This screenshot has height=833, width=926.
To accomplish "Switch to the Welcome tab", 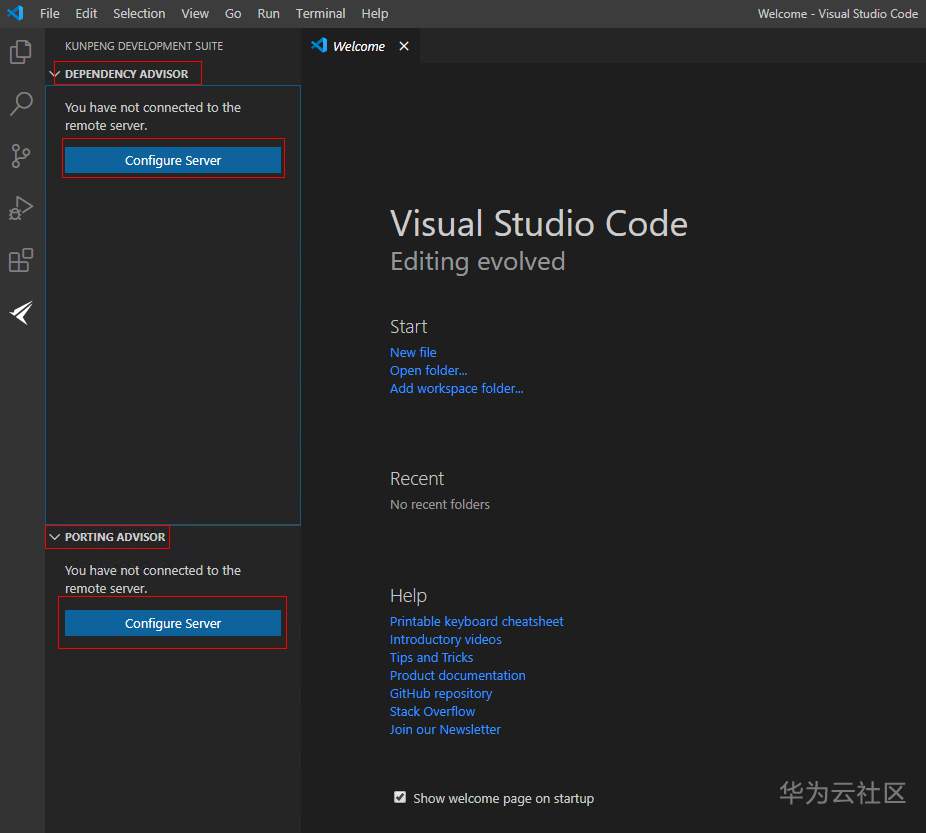I will pyautogui.click(x=358, y=46).
